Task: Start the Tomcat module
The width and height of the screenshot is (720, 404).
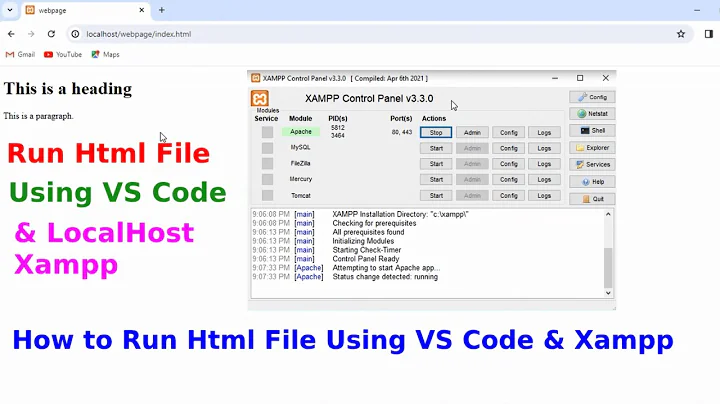Action: click(x=436, y=196)
